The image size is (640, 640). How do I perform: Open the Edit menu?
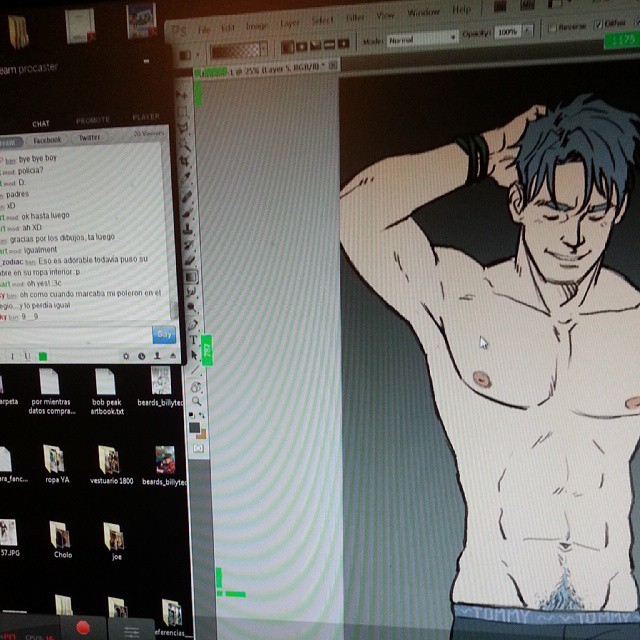pos(228,28)
